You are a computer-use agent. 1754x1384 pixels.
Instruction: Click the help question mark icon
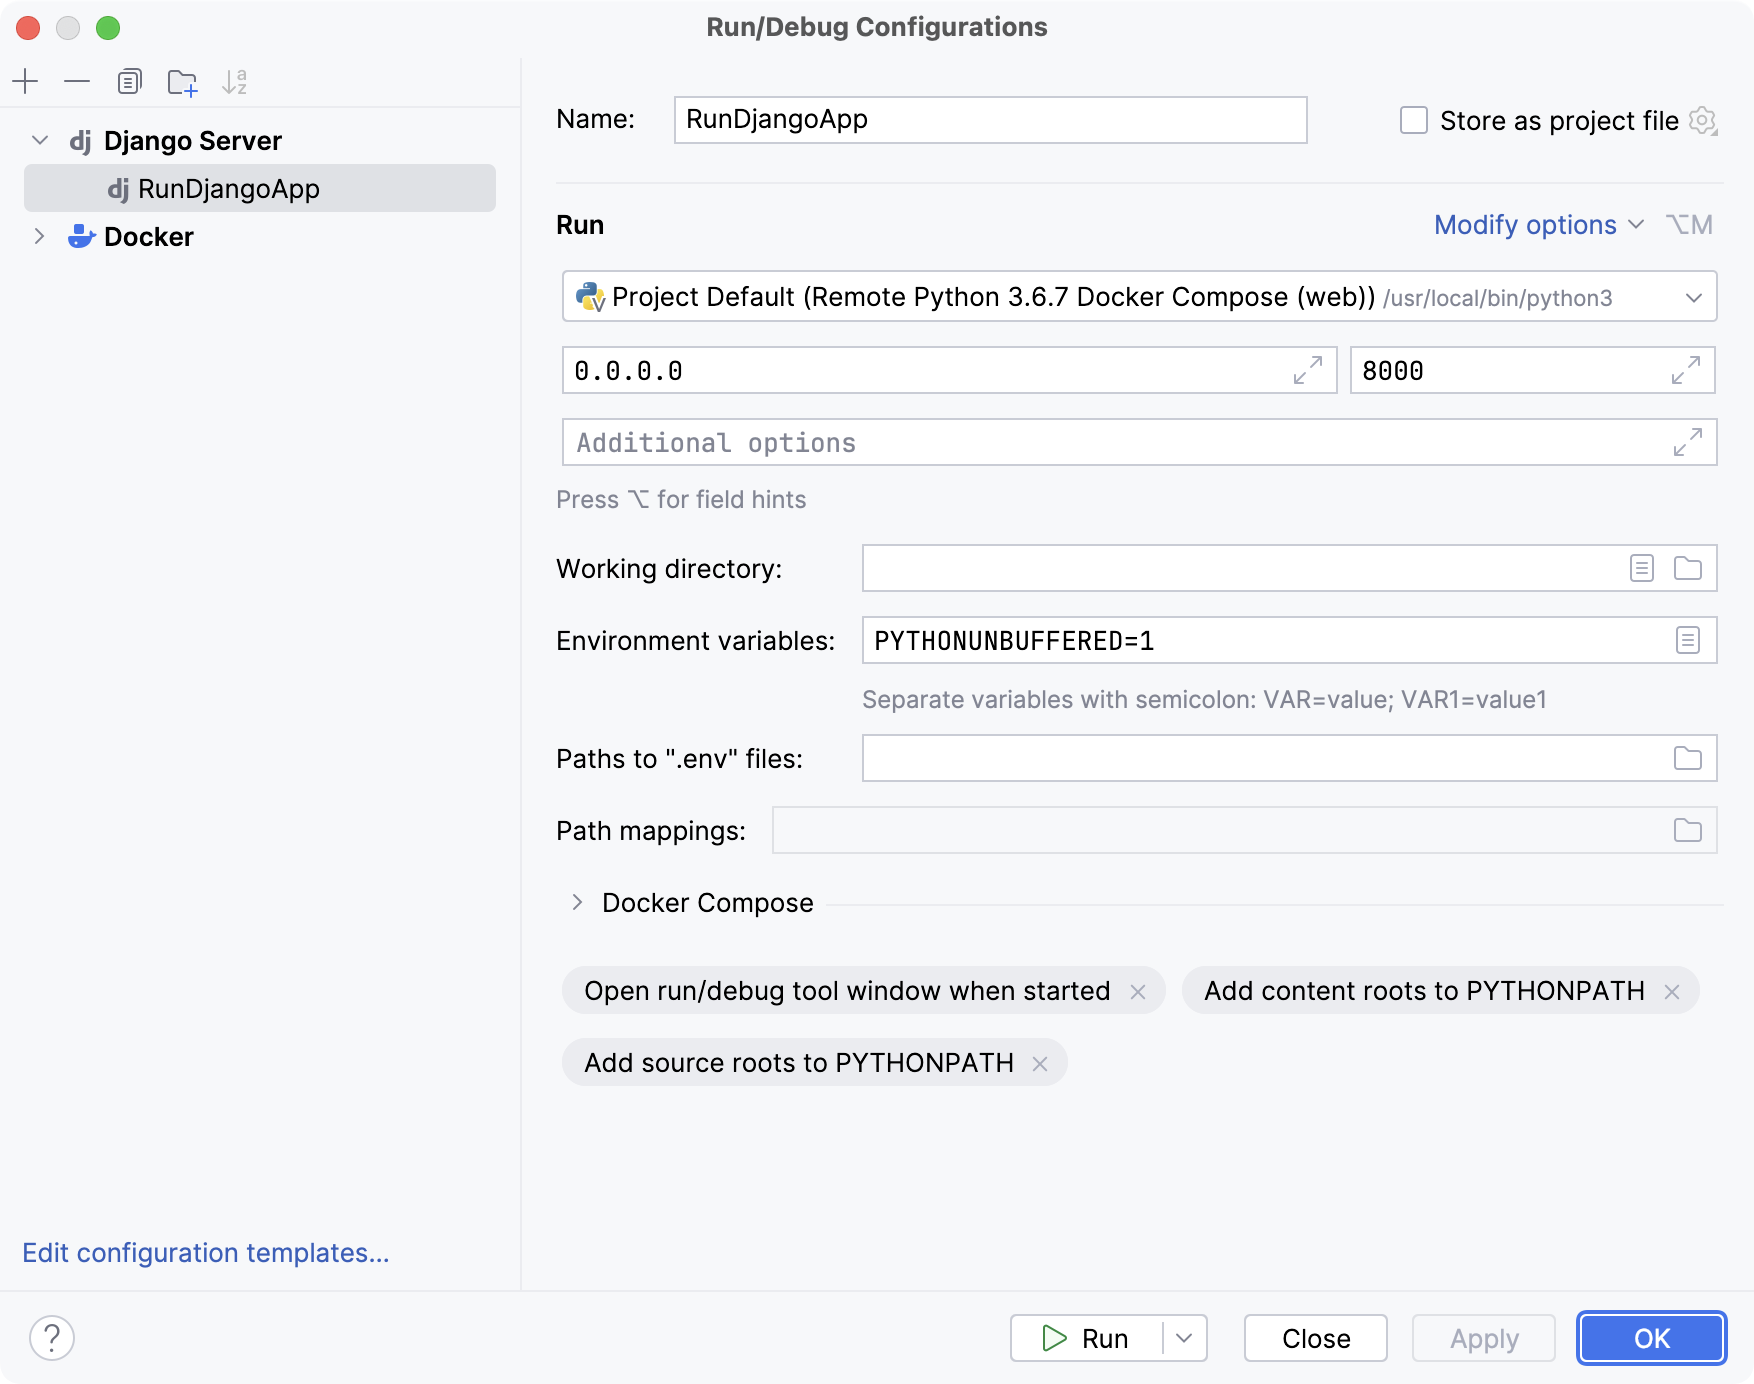(52, 1337)
